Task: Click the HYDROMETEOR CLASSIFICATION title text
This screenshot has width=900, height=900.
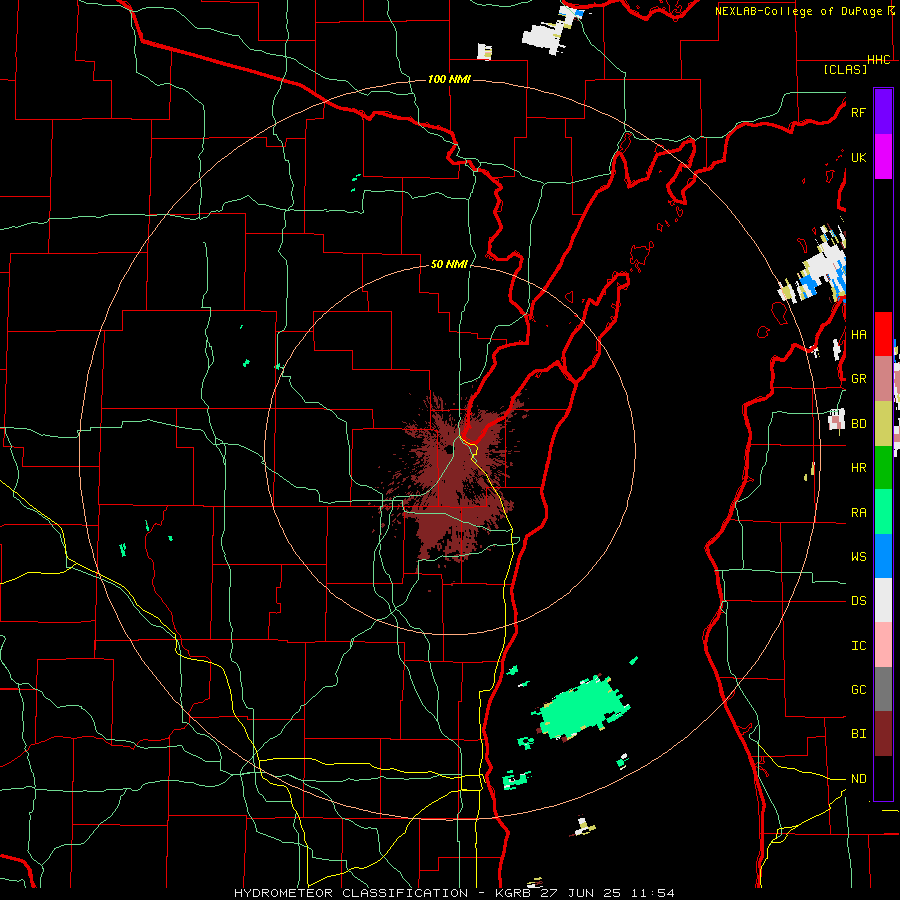Action: pyautogui.click(x=351, y=893)
